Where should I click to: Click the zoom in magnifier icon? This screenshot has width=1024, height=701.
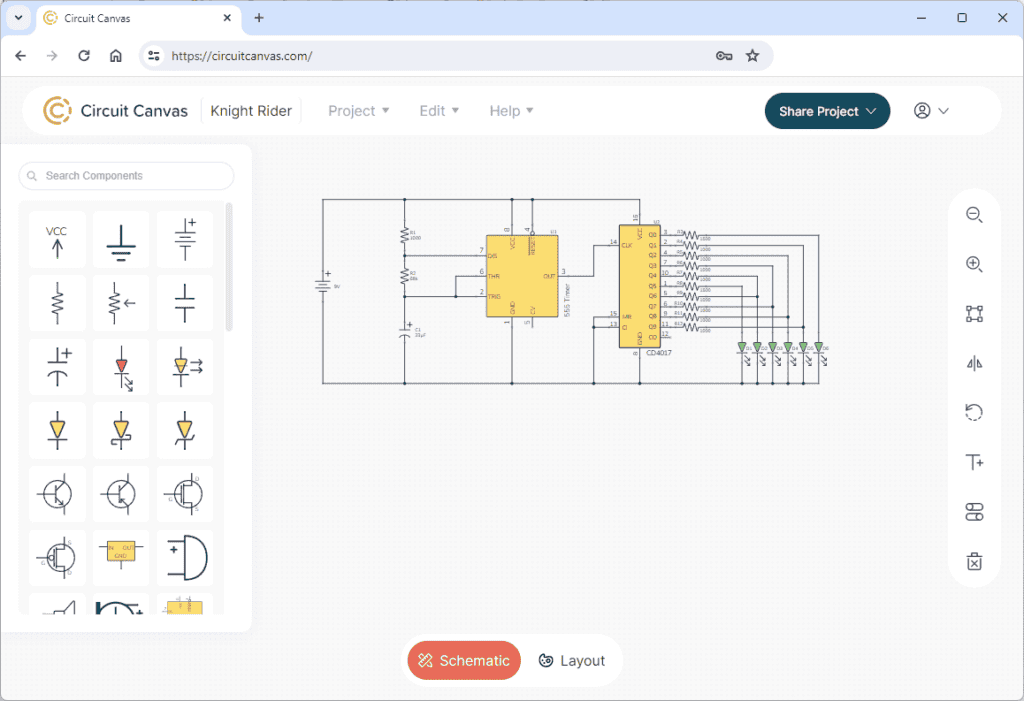974,264
